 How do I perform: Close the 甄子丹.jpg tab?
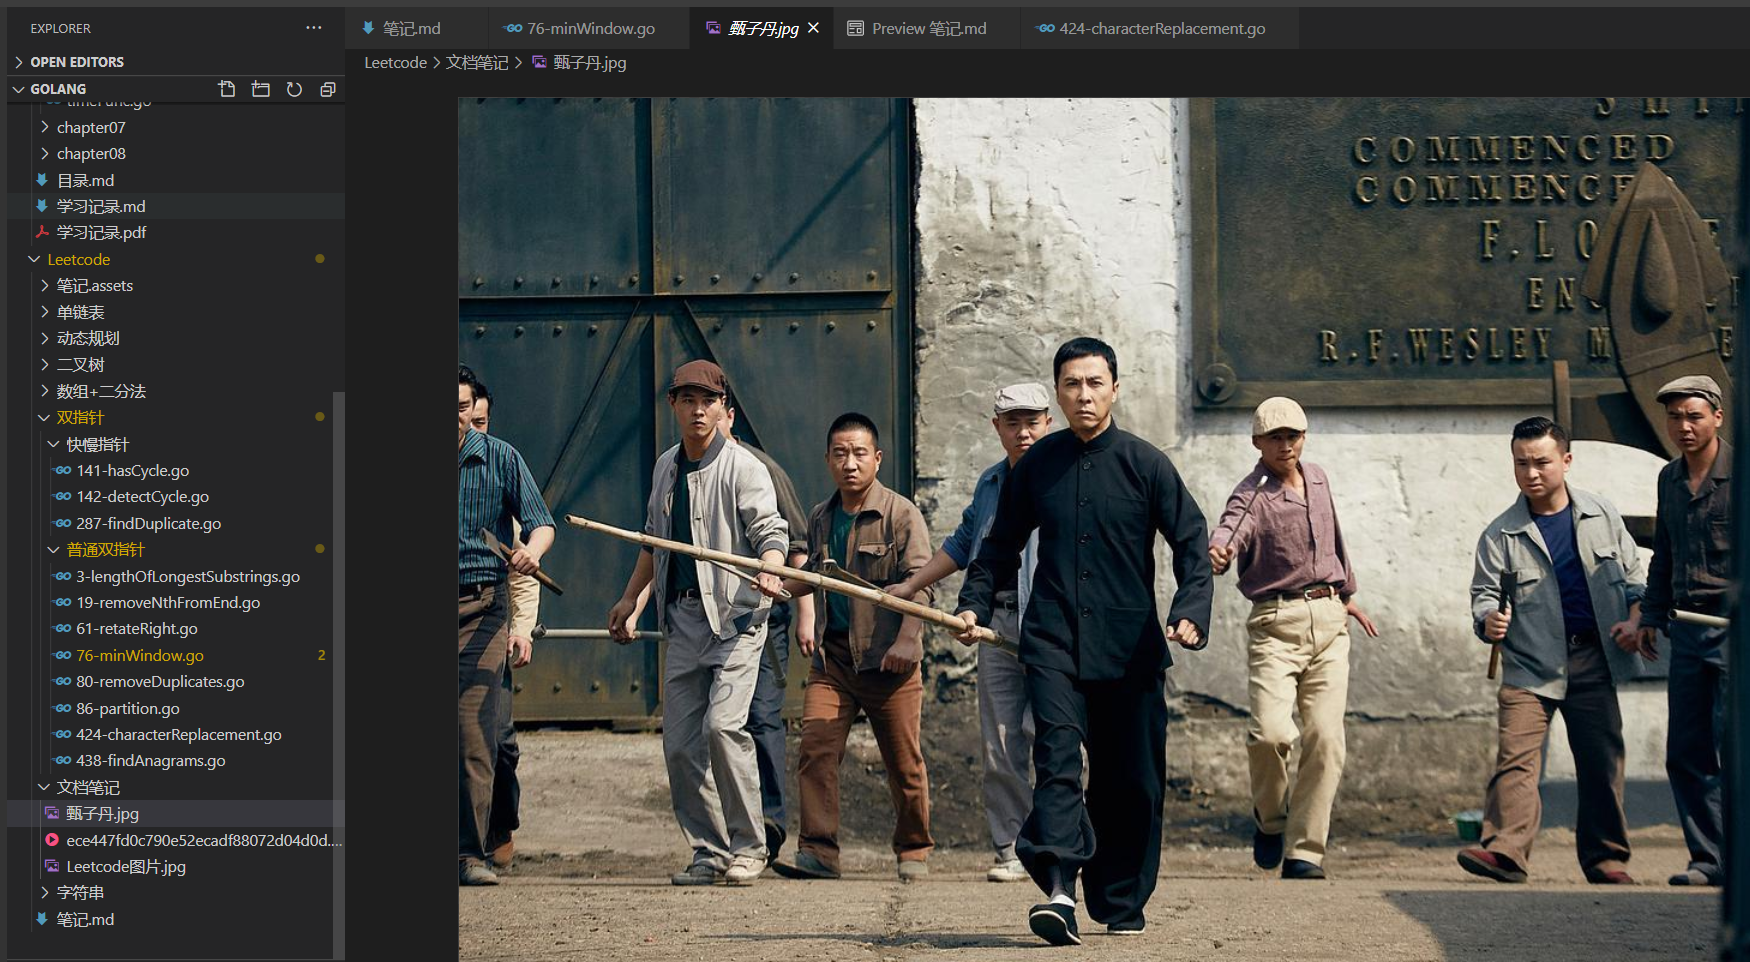coord(814,28)
